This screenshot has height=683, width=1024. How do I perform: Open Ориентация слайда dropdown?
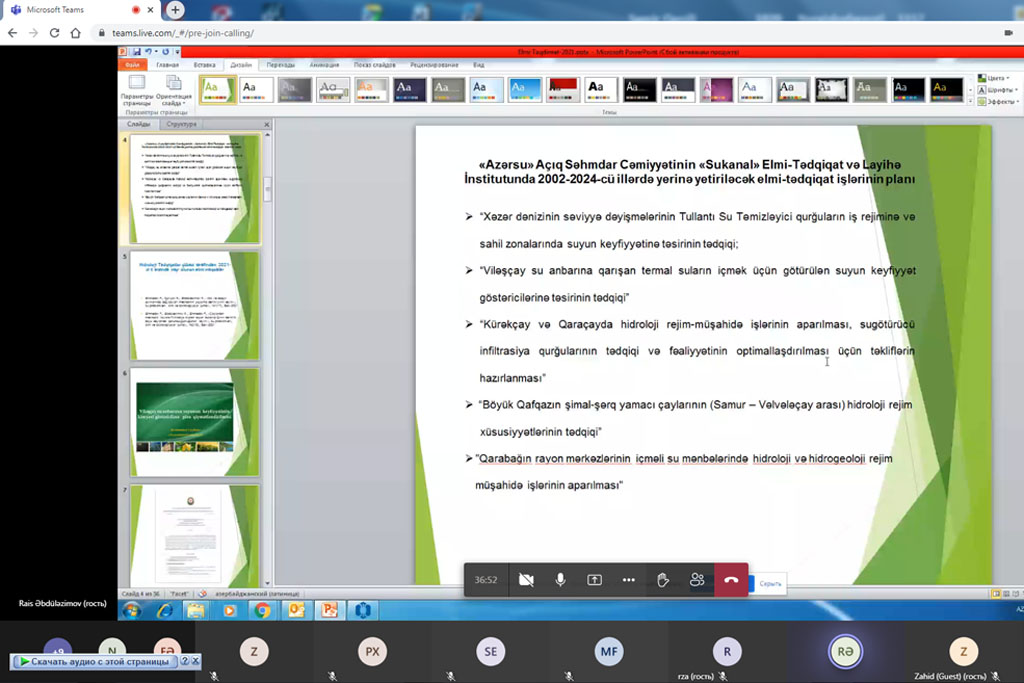click(x=174, y=90)
